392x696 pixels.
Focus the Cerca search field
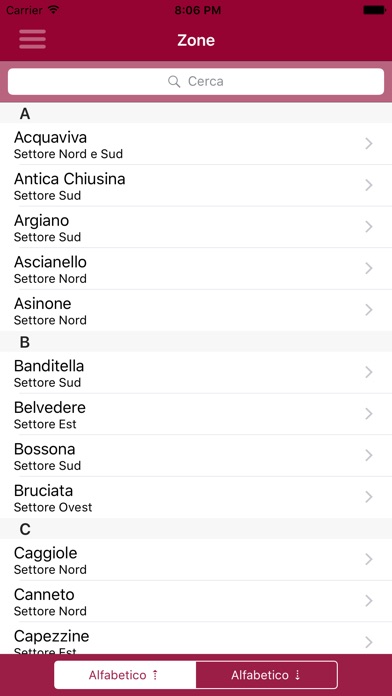[x=196, y=81]
